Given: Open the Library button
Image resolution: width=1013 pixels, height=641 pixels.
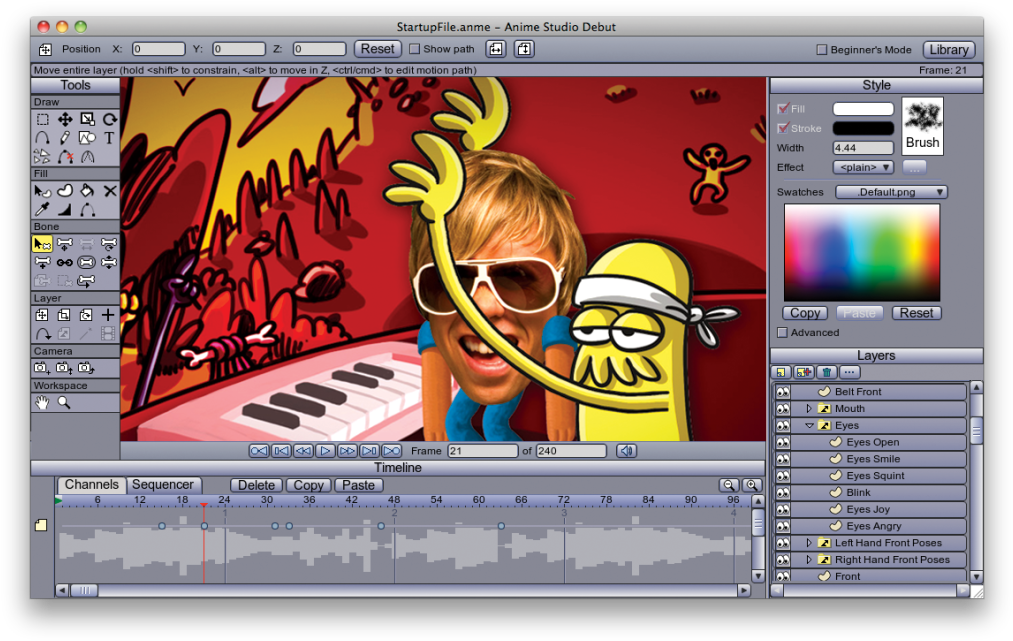Looking at the screenshot, I should tap(948, 50).
